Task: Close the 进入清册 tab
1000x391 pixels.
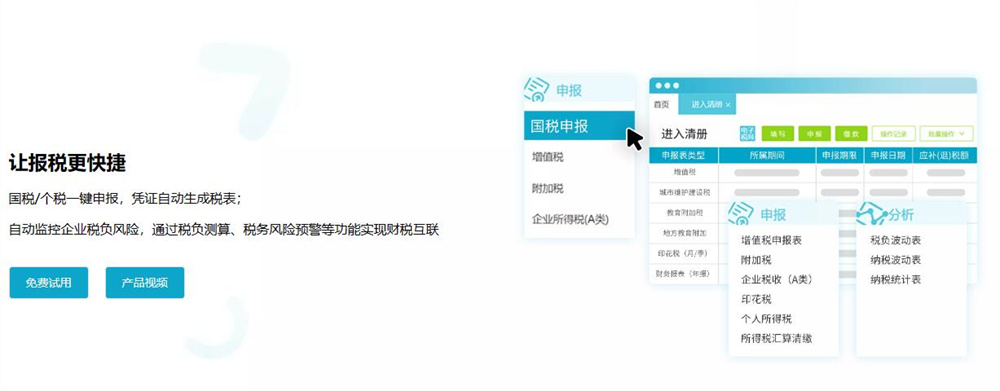Action: [x=728, y=105]
